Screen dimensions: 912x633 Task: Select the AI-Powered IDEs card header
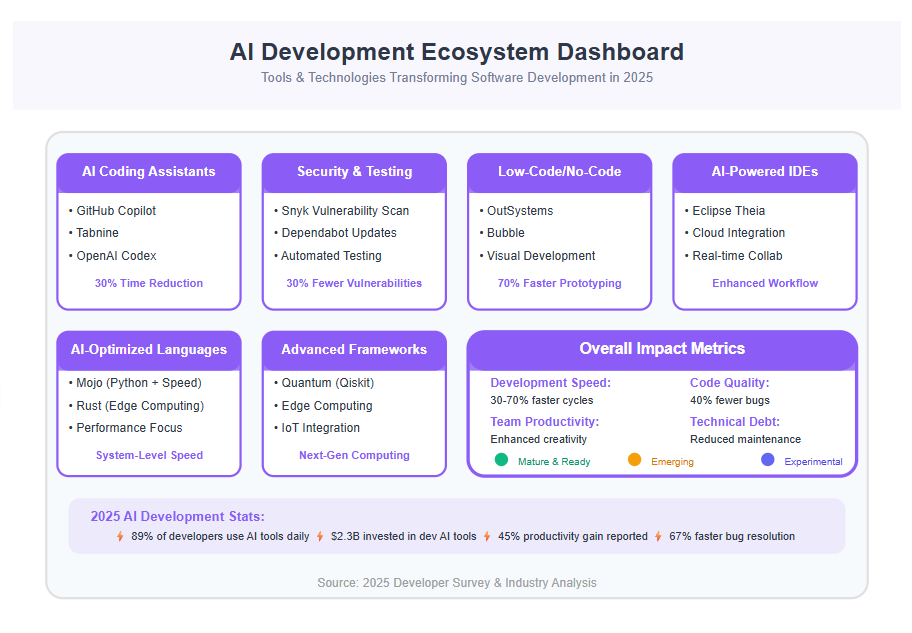click(x=765, y=172)
